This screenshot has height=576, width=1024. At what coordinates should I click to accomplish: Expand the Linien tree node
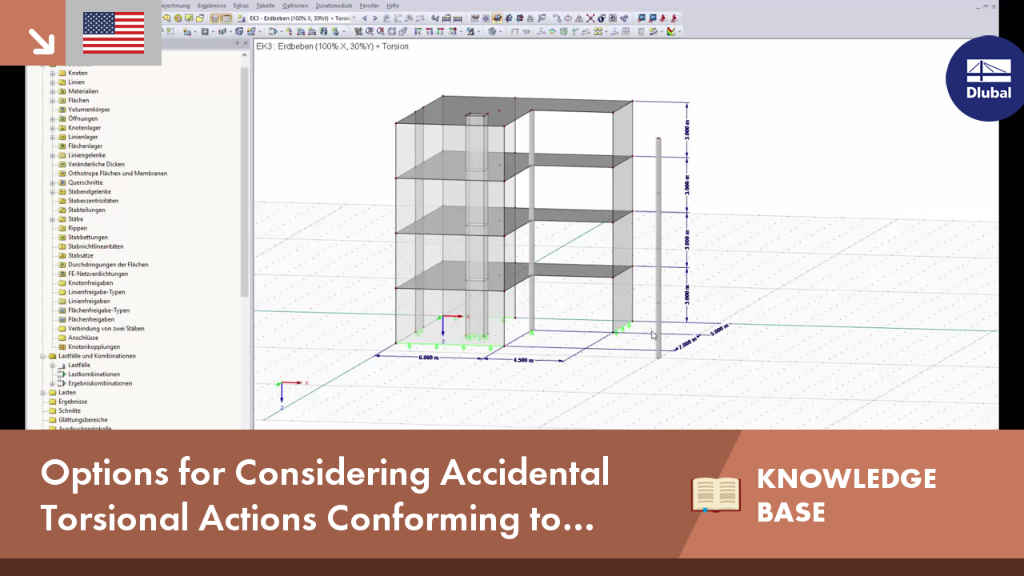pyautogui.click(x=52, y=82)
